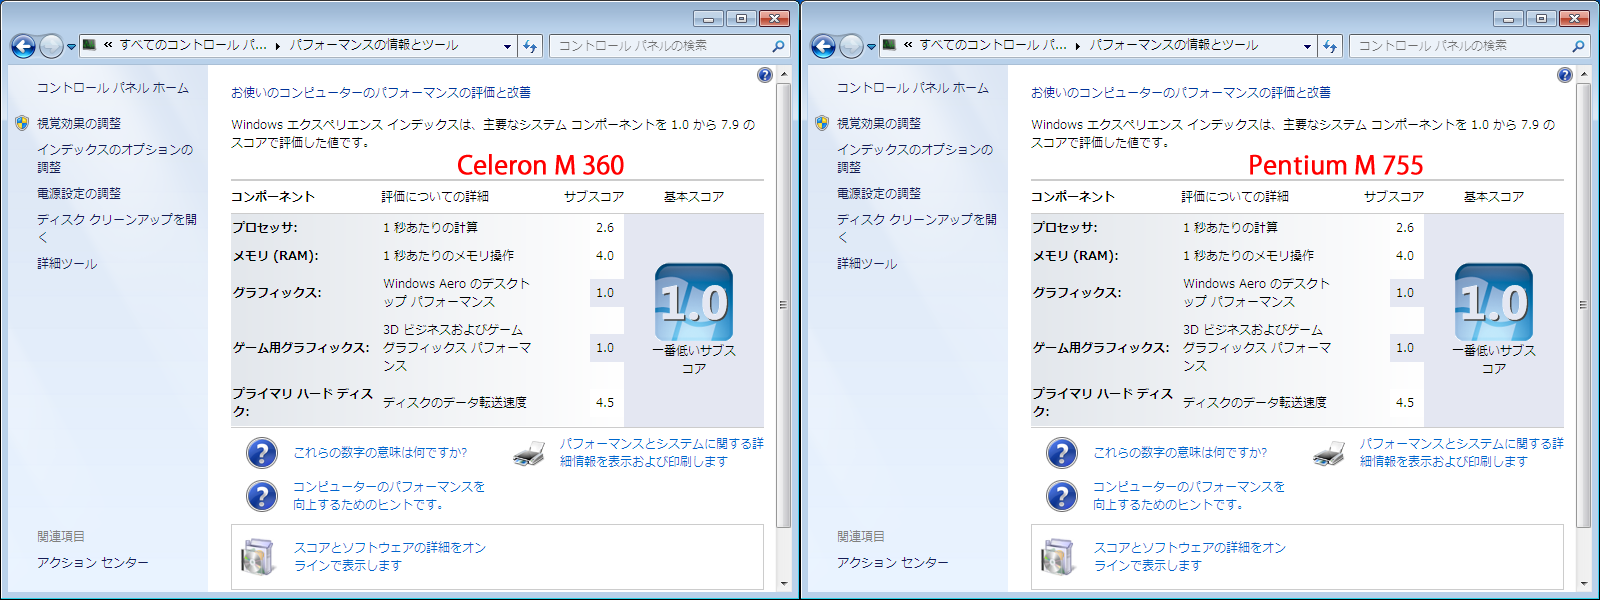Open 電源設定の調整 in the left window

click(x=79, y=193)
